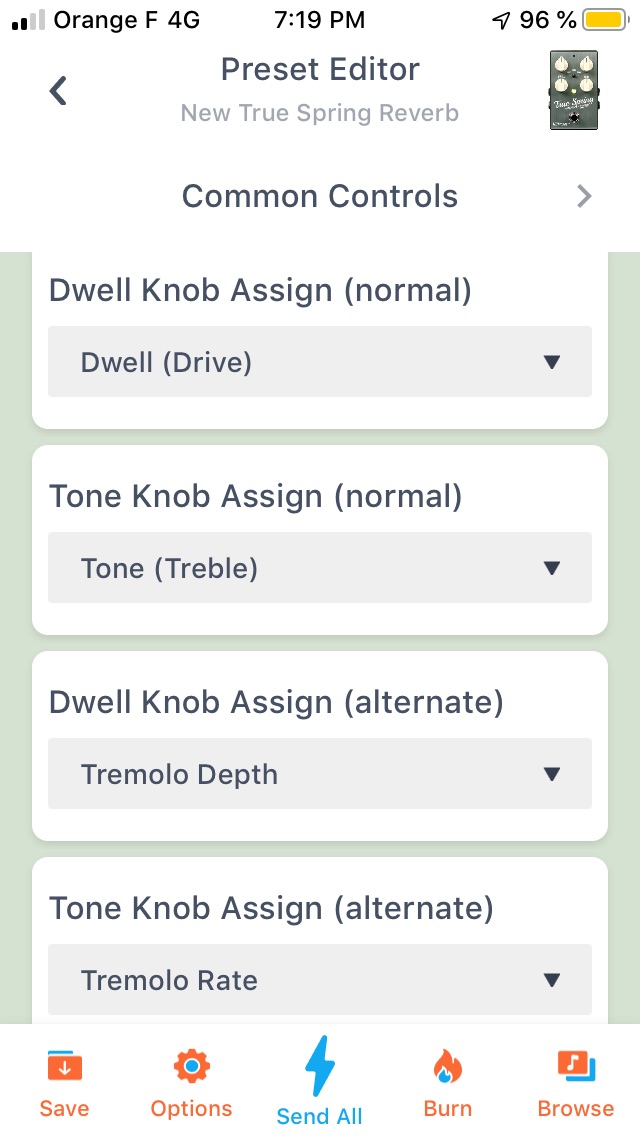This screenshot has width=640, height=1136.
Task: Tap the Burn button label
Action: (x=447, y=1108)
